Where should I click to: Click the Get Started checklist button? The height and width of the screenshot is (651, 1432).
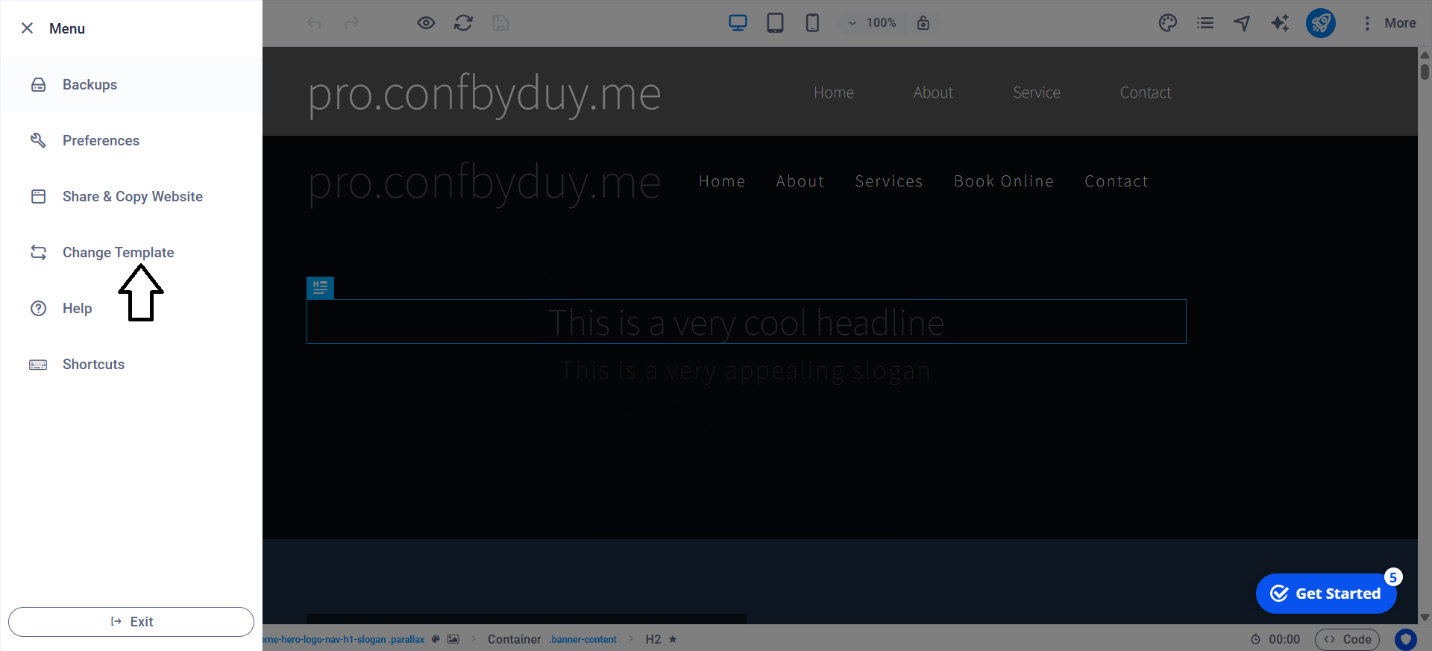(x=1325, y=594)
